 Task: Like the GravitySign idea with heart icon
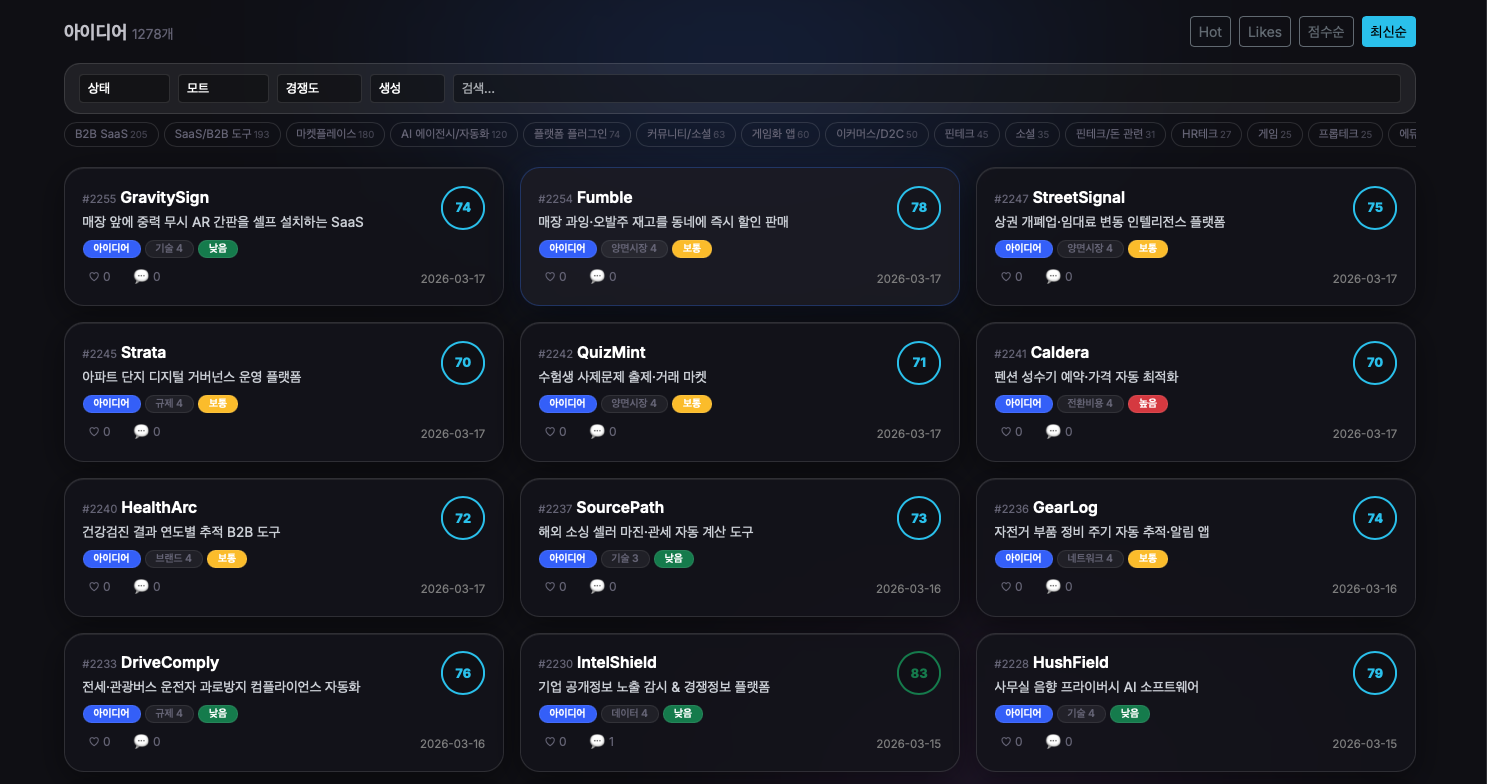94,277
